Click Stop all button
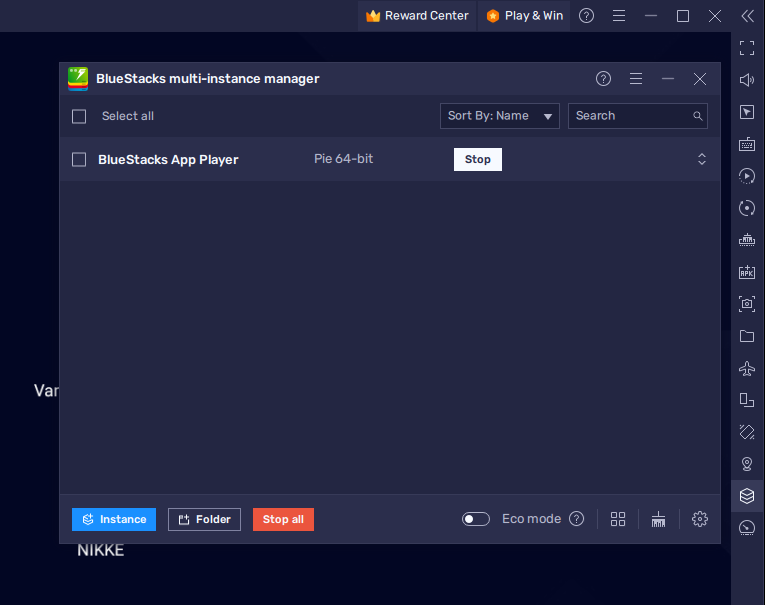 coord(283,519)
